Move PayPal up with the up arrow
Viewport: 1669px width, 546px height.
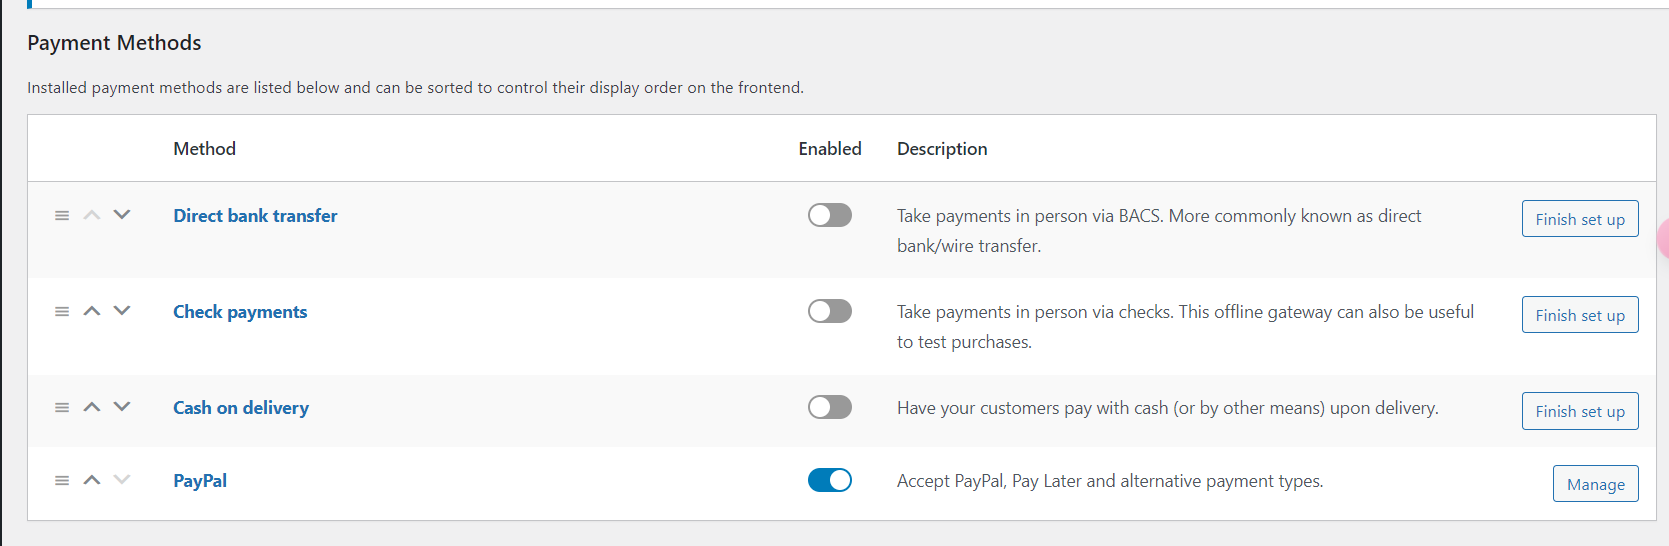click(x=92, y=480)
